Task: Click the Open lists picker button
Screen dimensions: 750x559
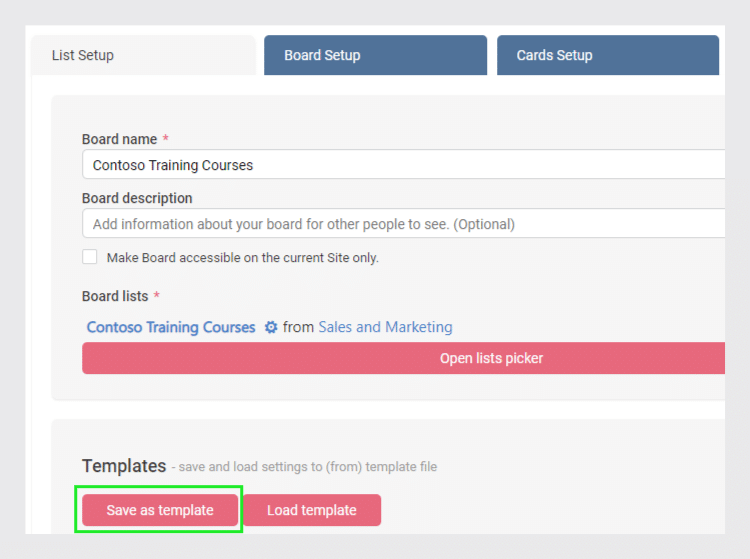Action: (403, 358)
